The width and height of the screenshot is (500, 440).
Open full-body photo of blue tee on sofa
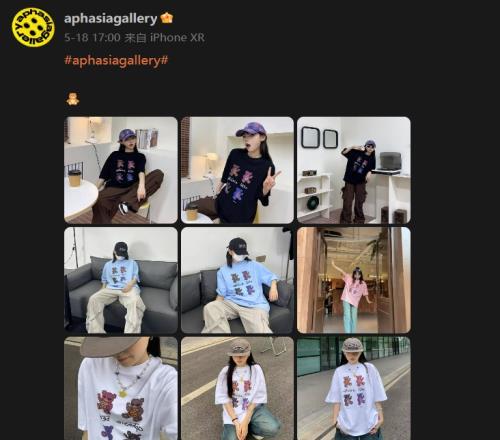(121, 280)
